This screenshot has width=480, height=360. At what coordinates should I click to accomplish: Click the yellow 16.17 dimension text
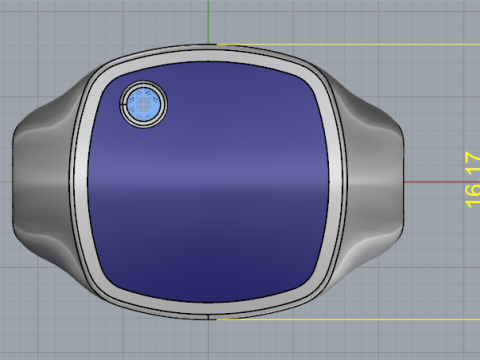tap(472, 180)
